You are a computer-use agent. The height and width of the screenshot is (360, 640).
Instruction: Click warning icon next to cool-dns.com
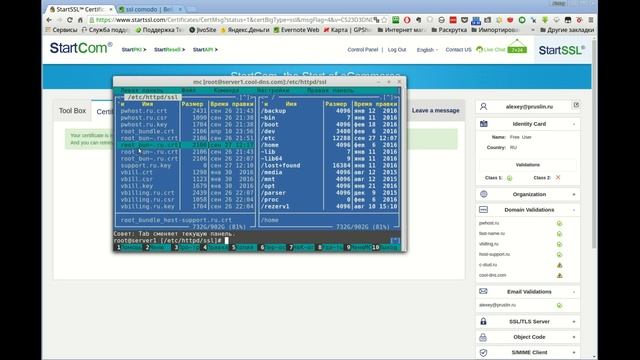coord(560,276)
